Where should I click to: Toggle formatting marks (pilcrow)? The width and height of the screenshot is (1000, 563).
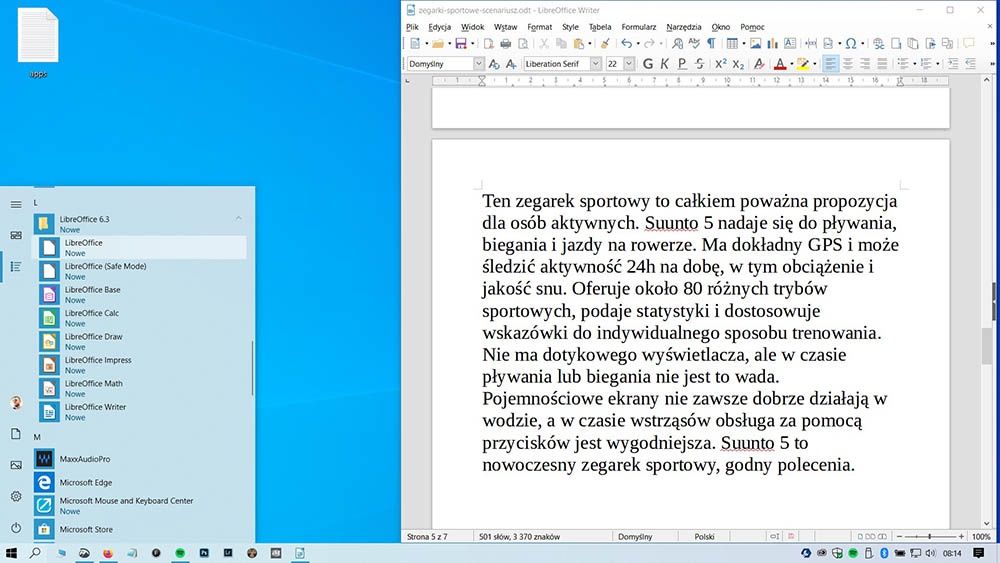pyautogui.click(x=711, y=43)
